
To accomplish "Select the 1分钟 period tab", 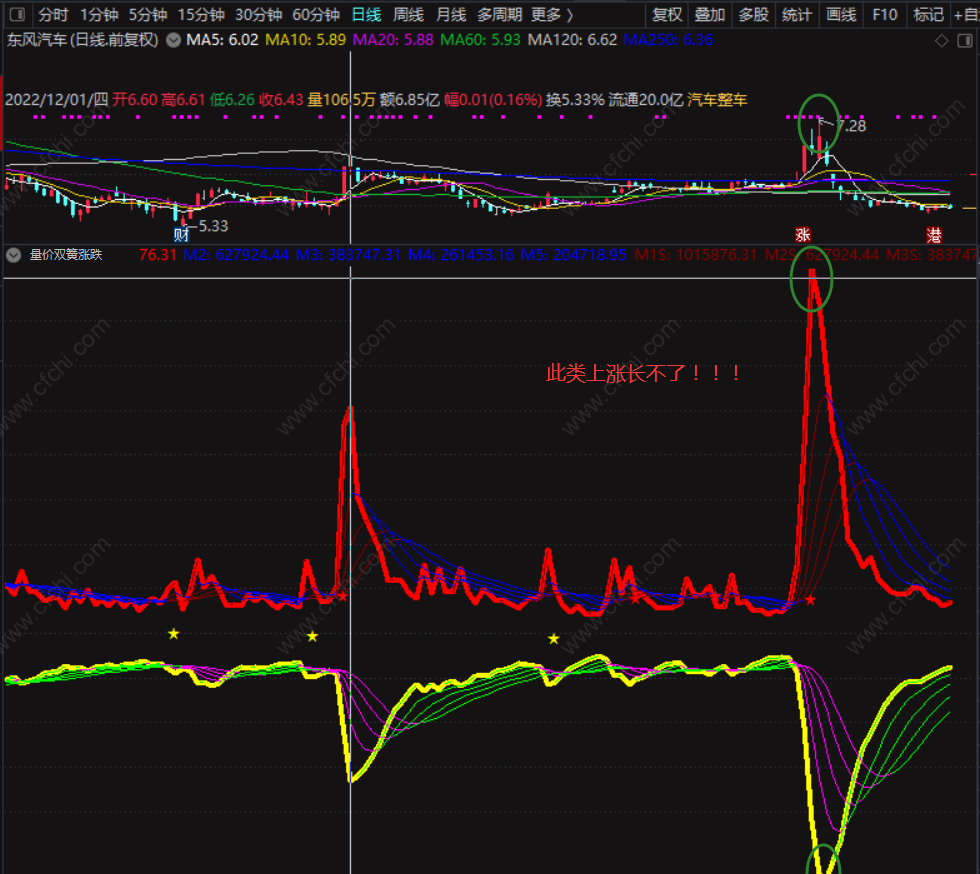I will tap(99, 14).
